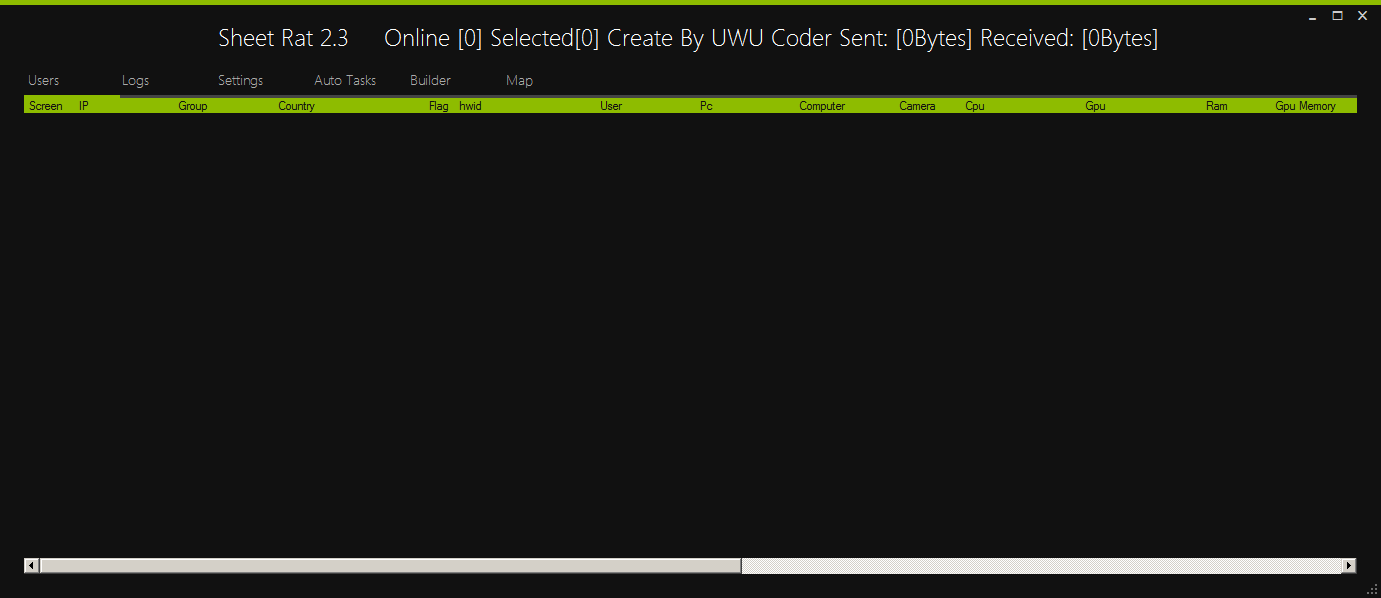Viewport: 1381px width, 598px height.
Task: Click the Gpu Memory column header
Action: pos(1305,106)
